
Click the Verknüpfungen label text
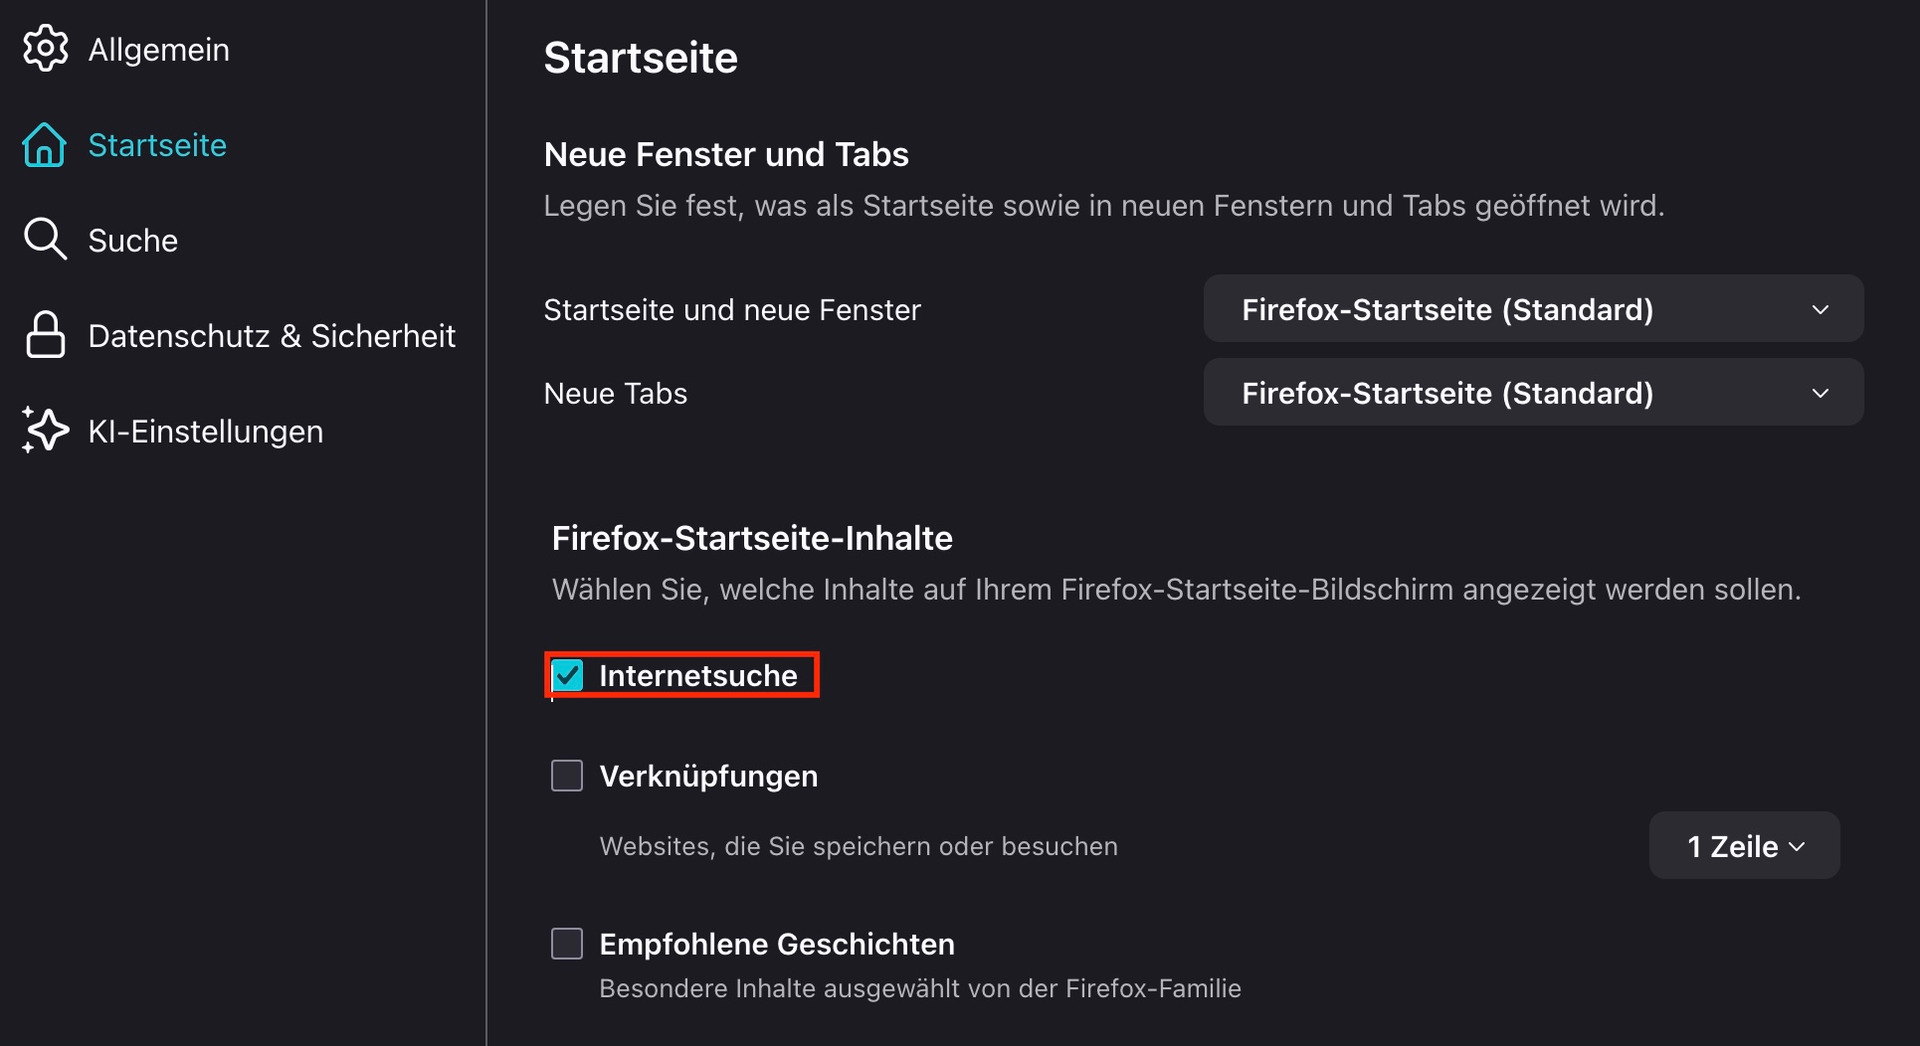(708, 776)
